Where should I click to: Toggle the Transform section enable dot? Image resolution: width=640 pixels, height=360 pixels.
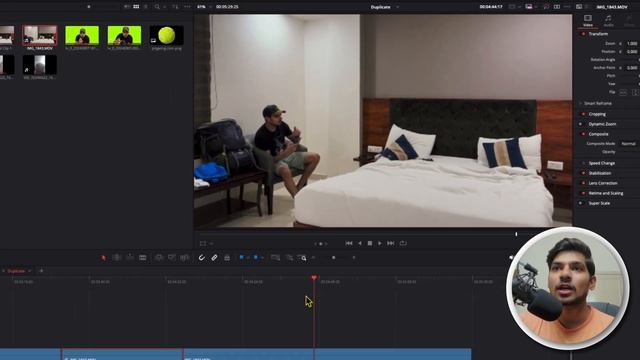(x=583, y=34)
